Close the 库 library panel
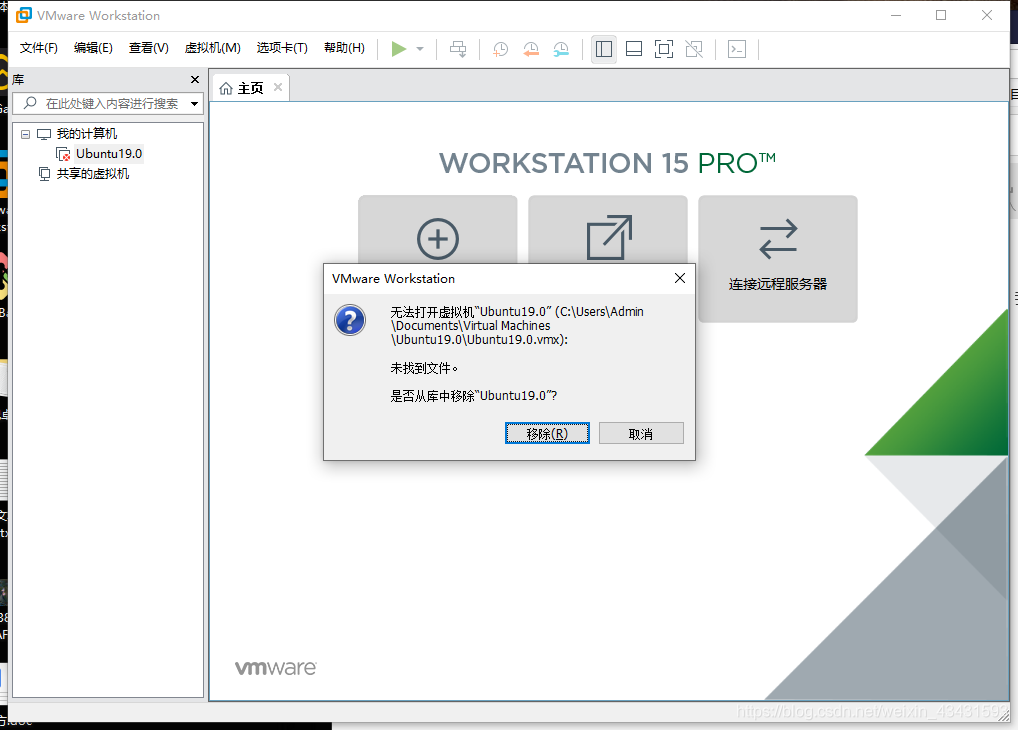Screen dimensions: 1018x730 pos(195,79)
